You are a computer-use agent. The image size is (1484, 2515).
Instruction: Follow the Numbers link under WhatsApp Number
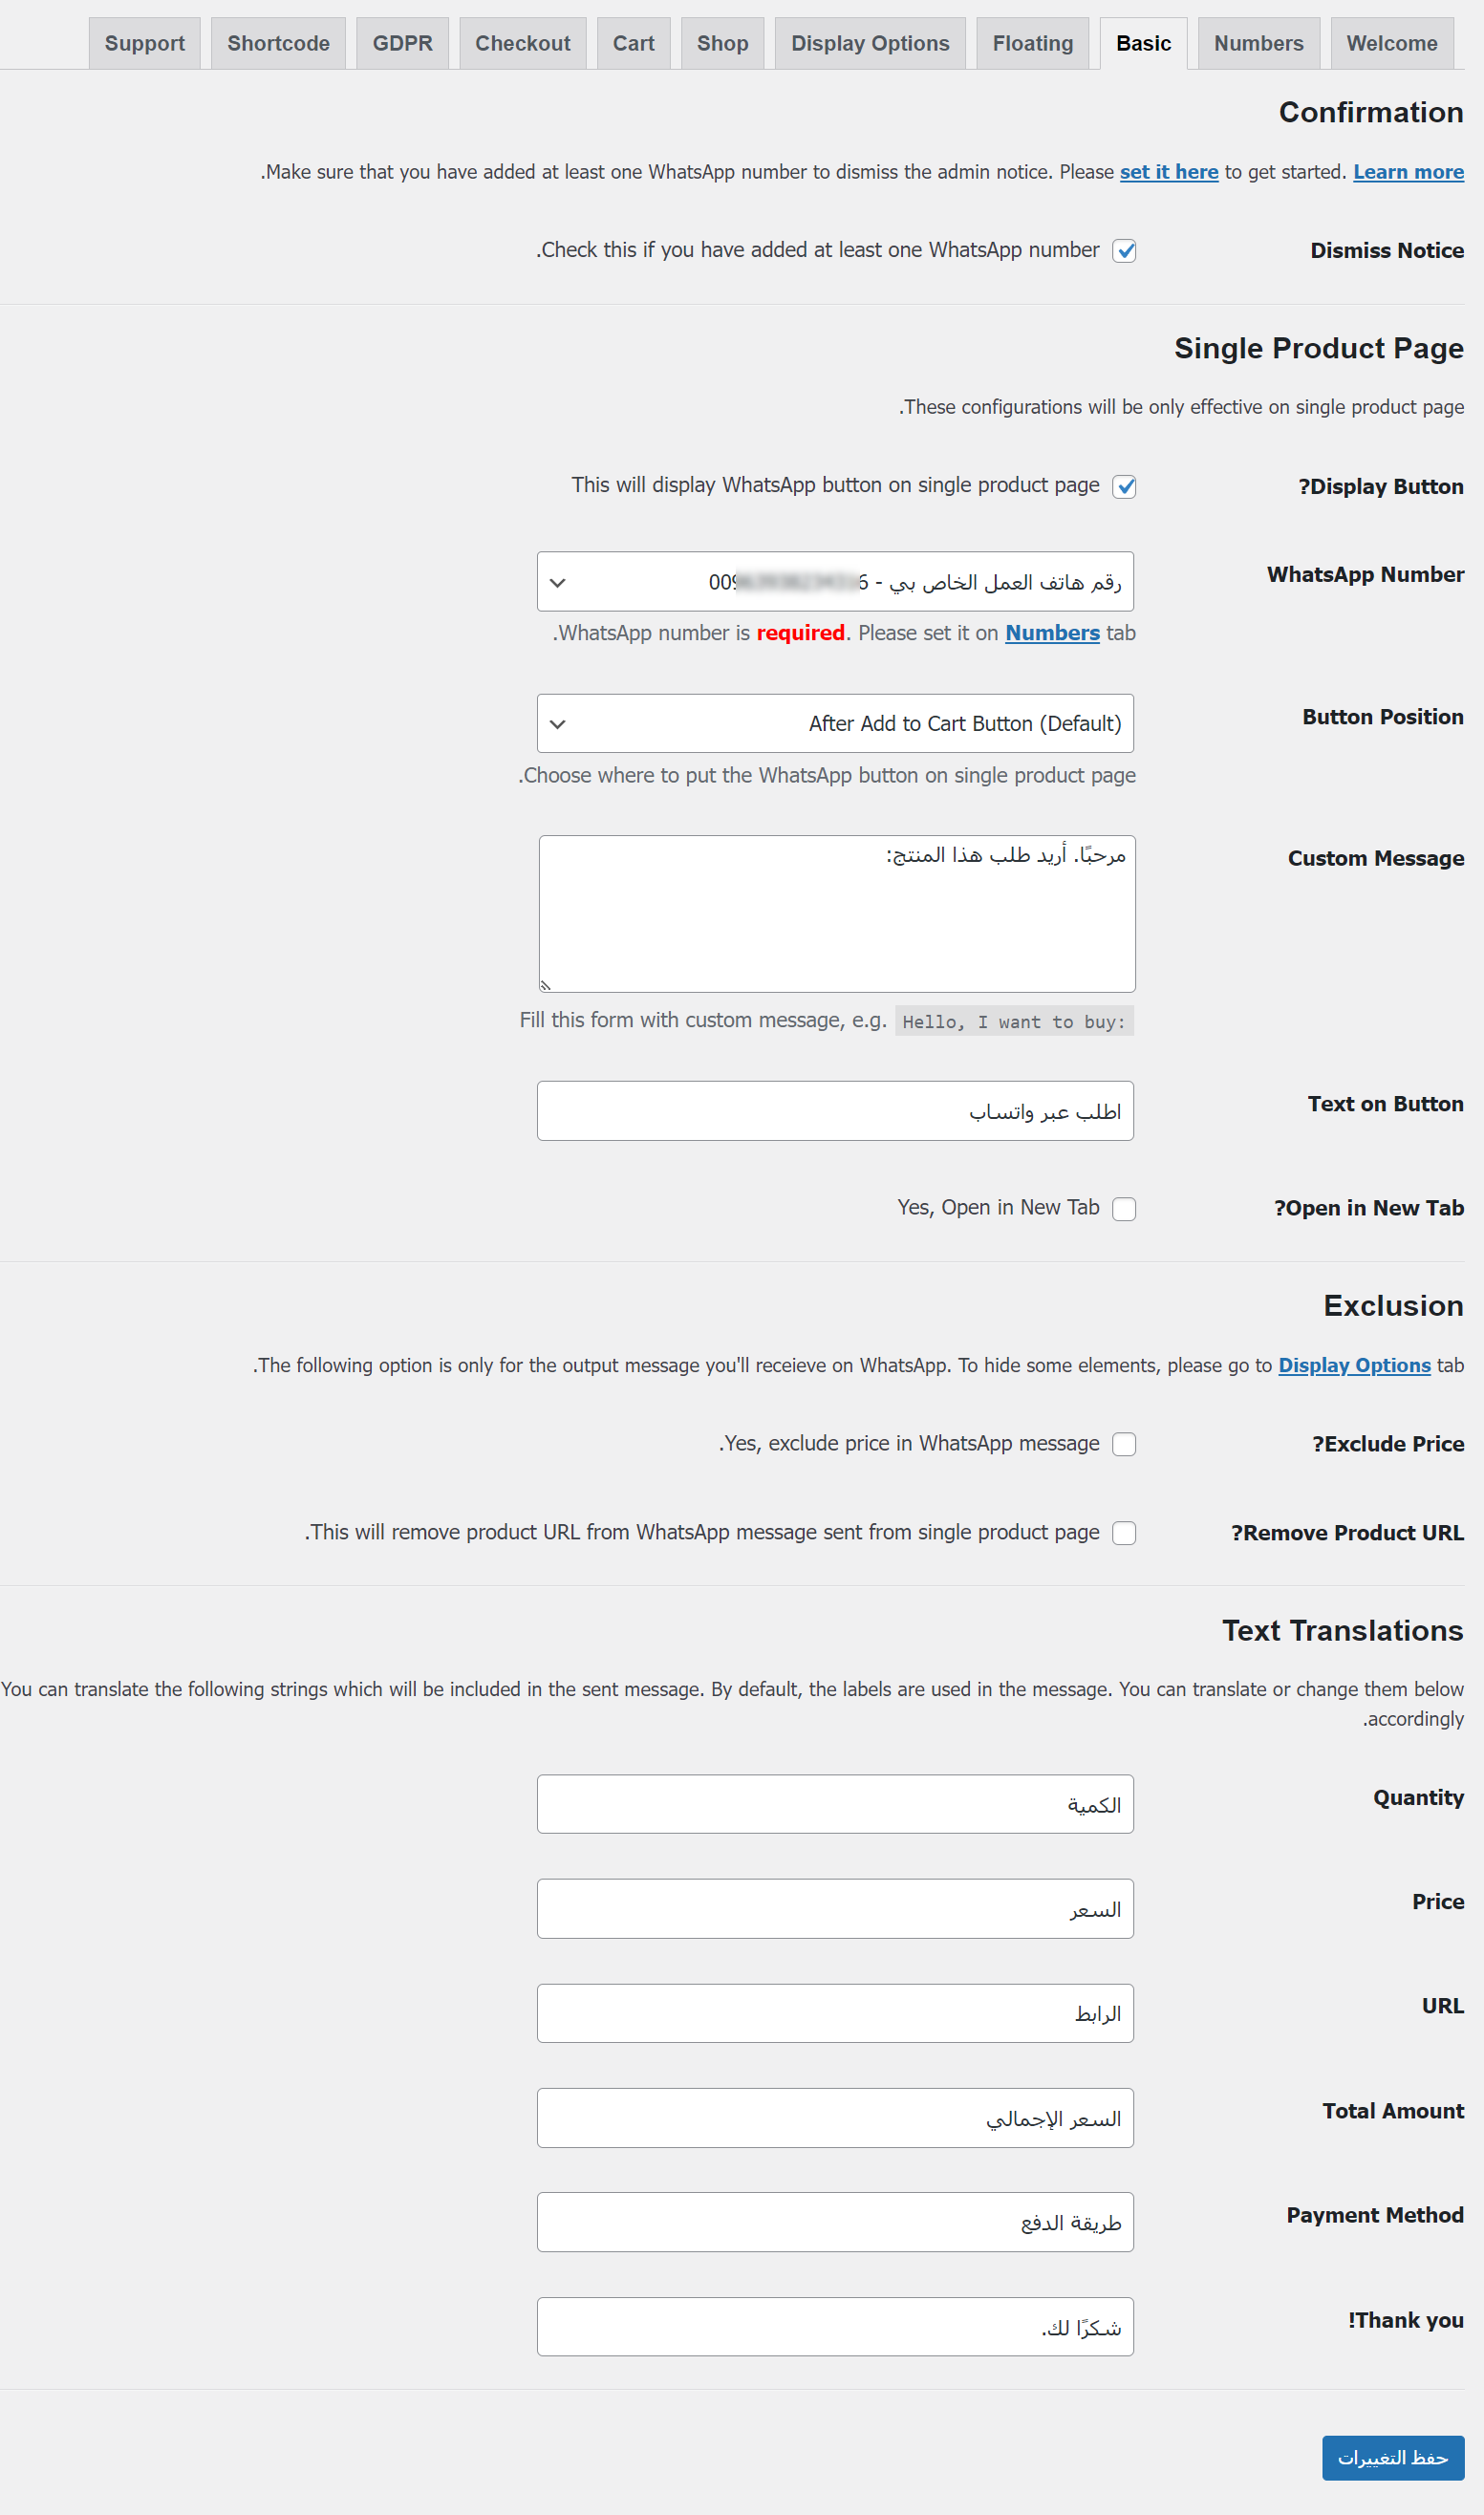point(1052,633)
